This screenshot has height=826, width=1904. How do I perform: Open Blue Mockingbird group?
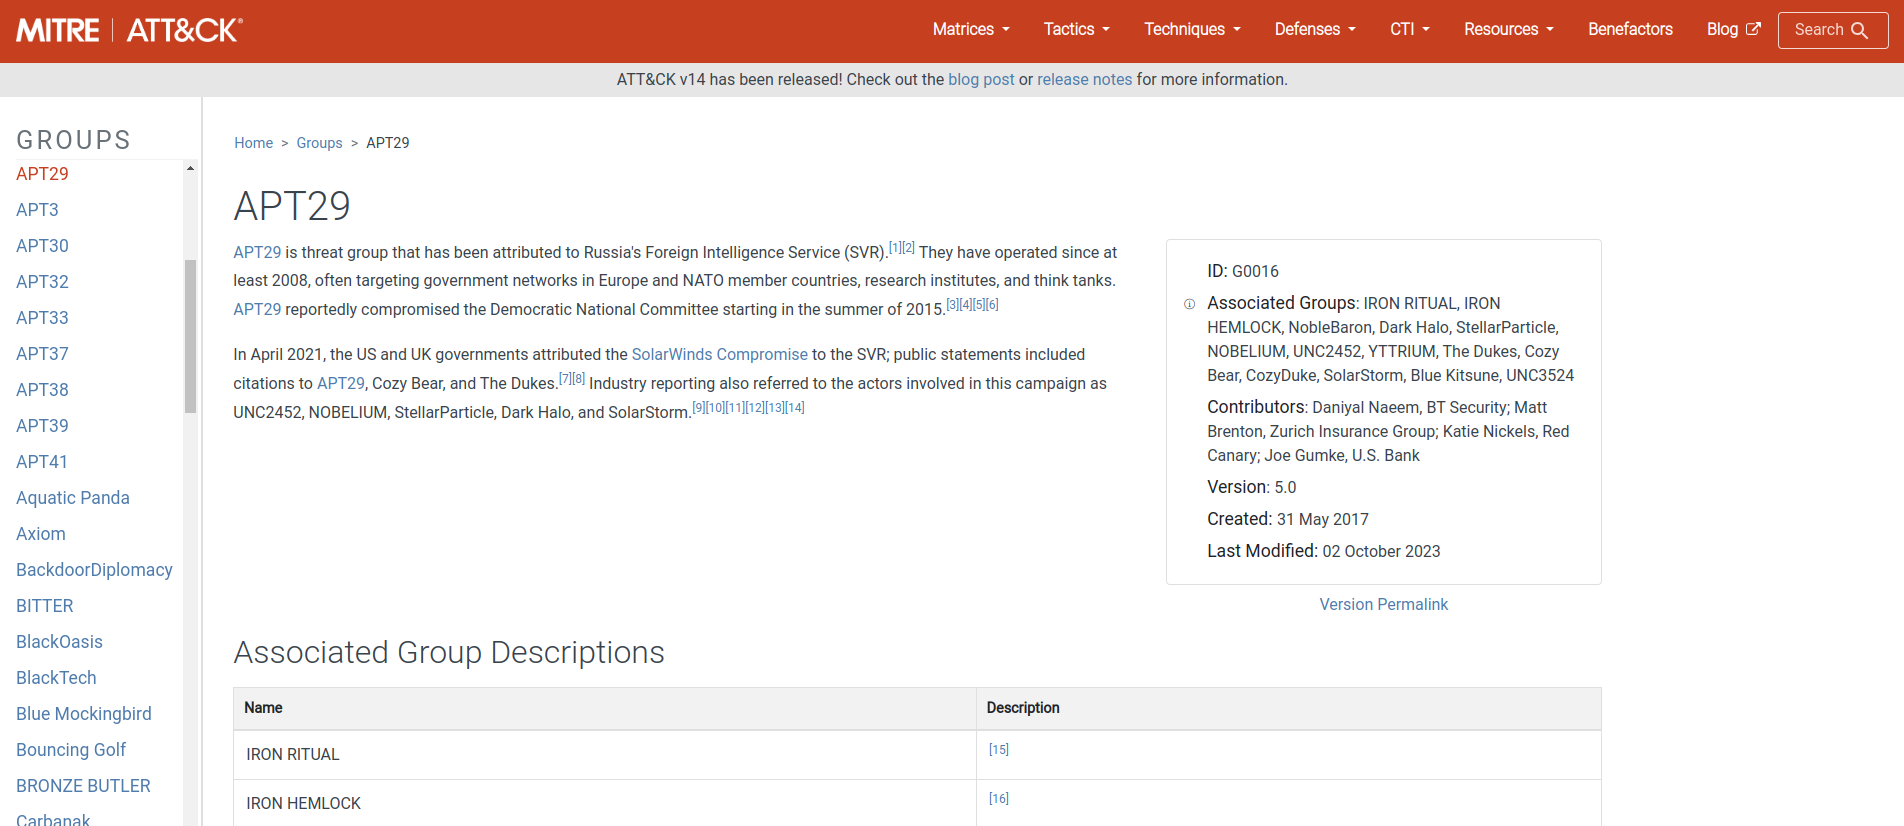point(84,714)
